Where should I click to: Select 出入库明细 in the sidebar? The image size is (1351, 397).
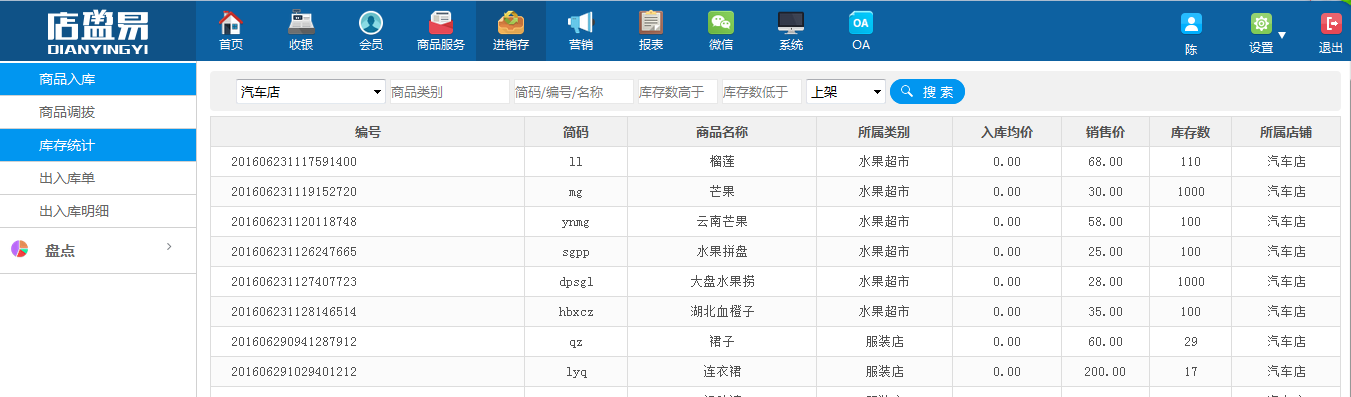pos(98,211)
